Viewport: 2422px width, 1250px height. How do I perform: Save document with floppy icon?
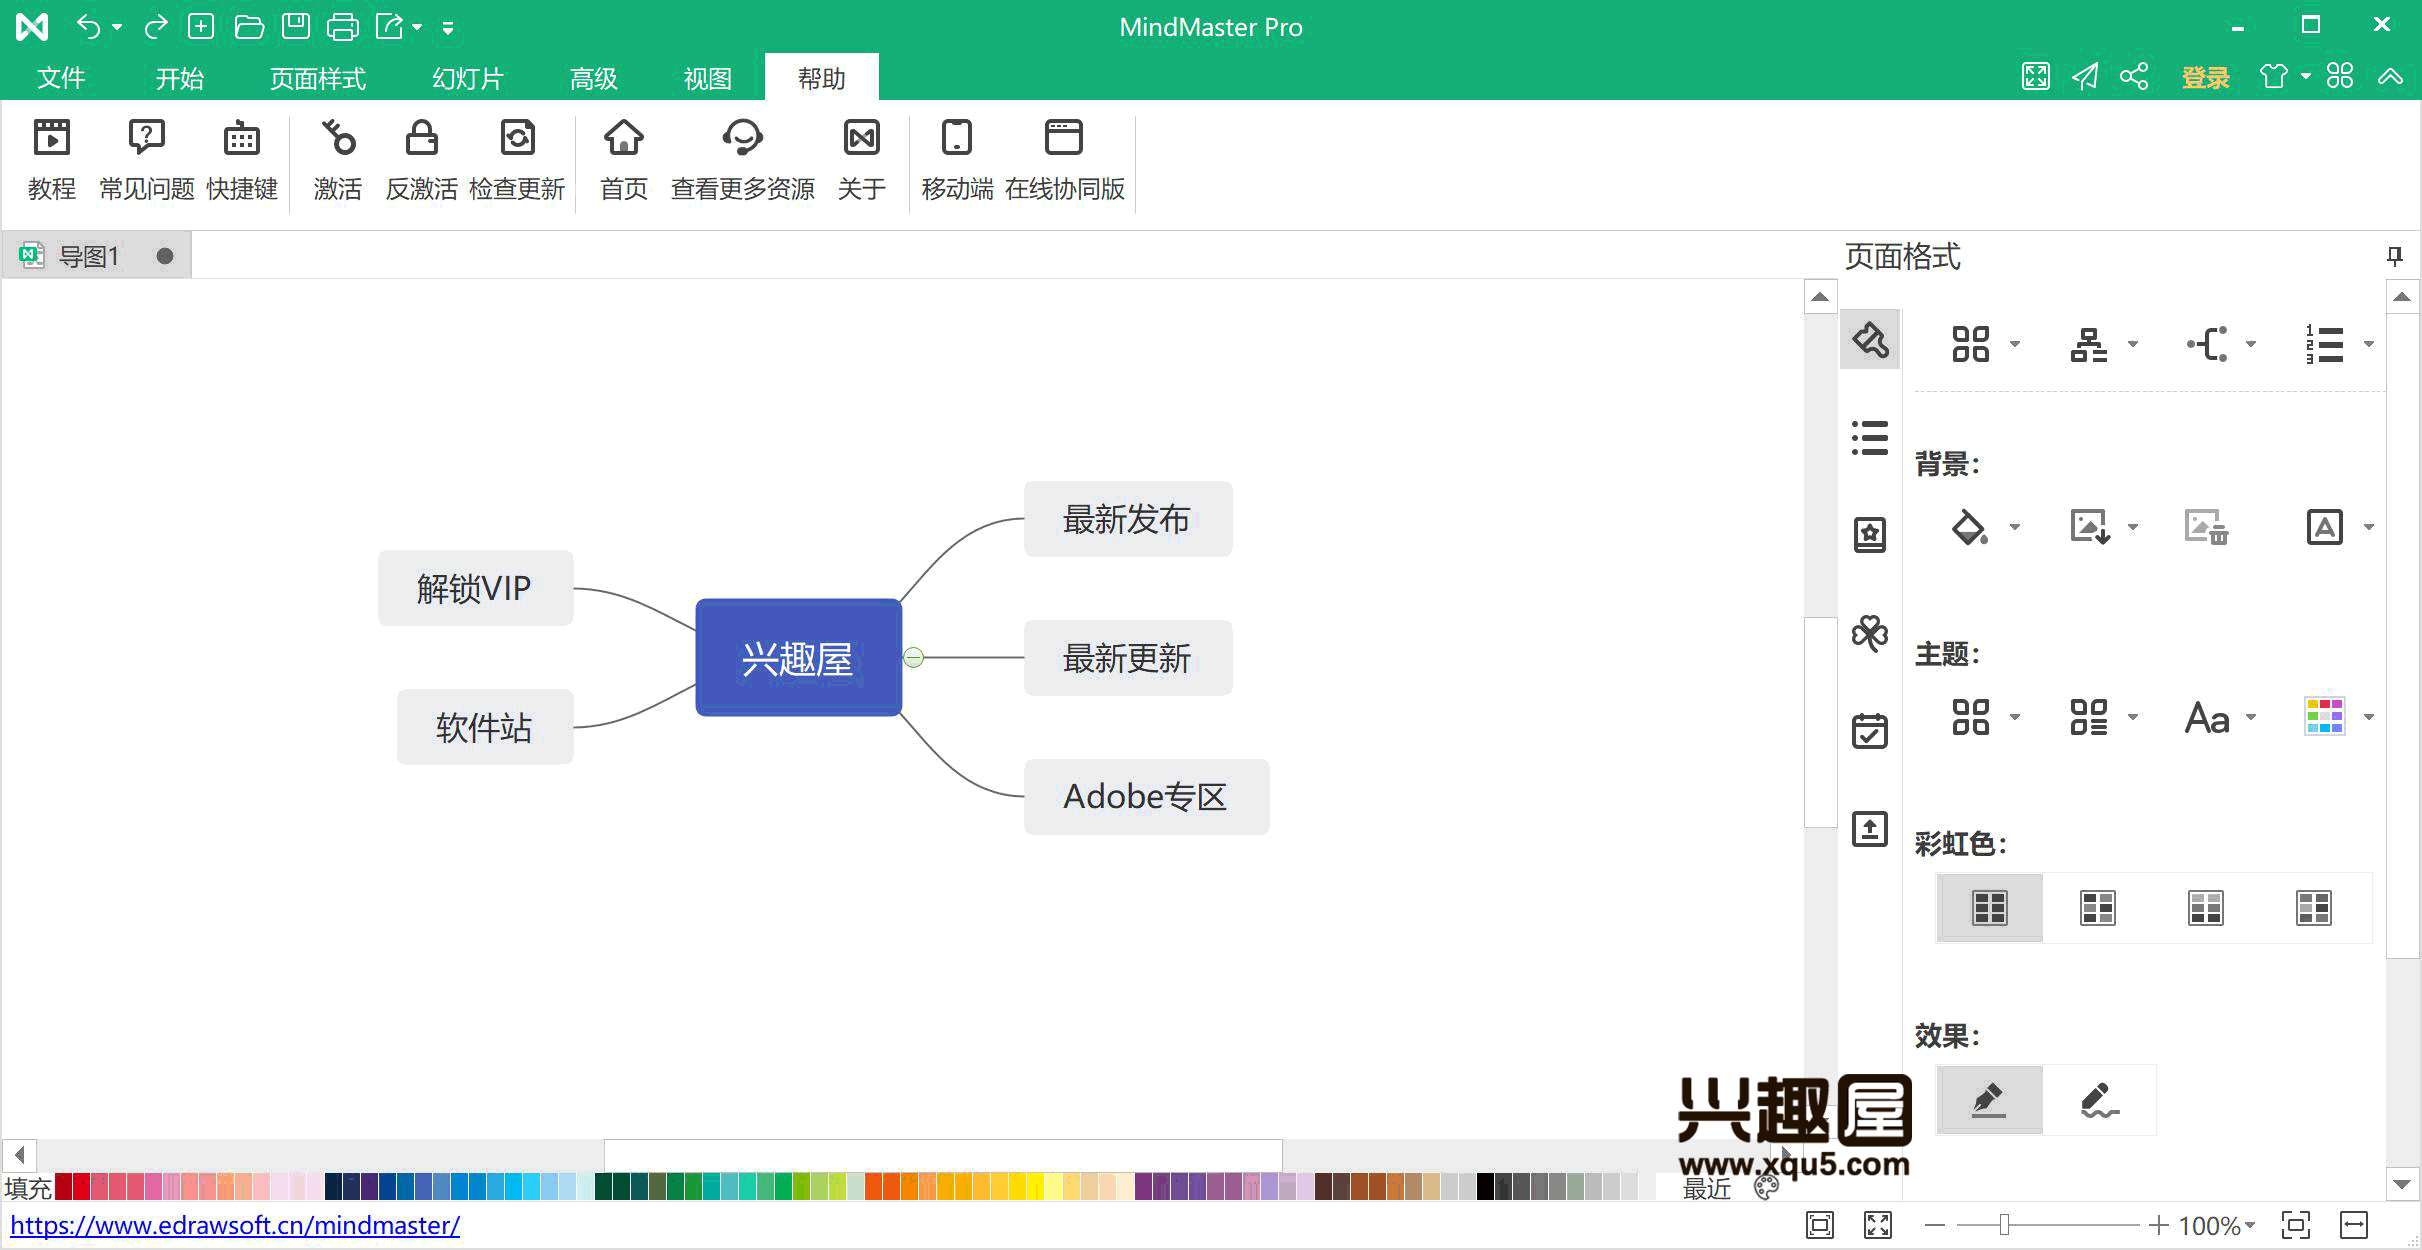296,27
